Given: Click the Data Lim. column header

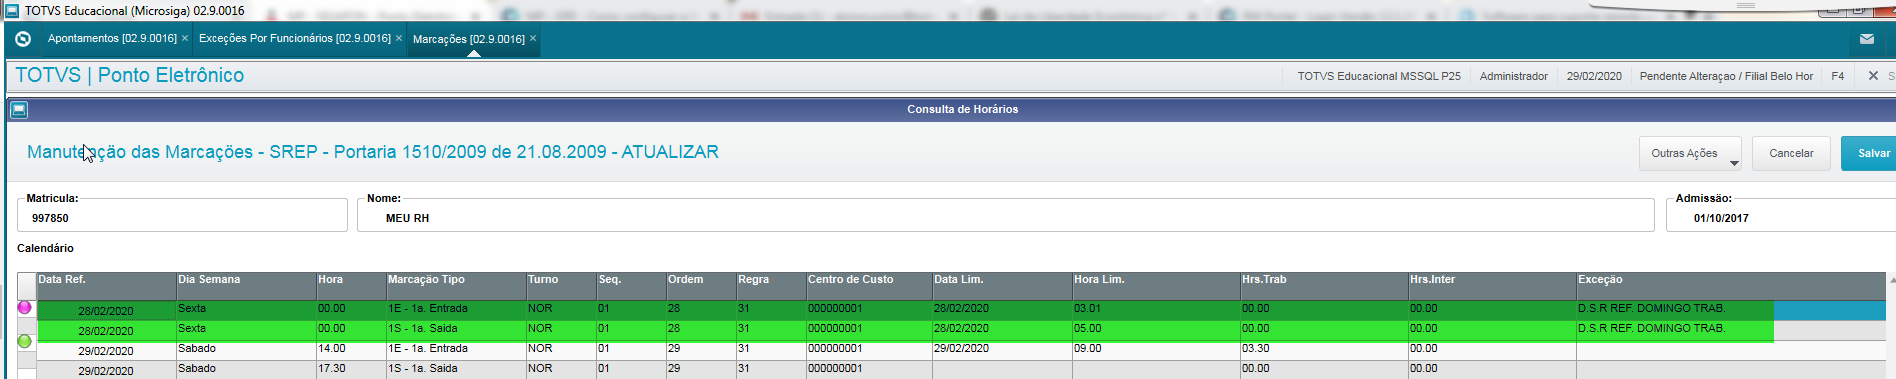Looking at the screenshot, I should pos(1002,286).
